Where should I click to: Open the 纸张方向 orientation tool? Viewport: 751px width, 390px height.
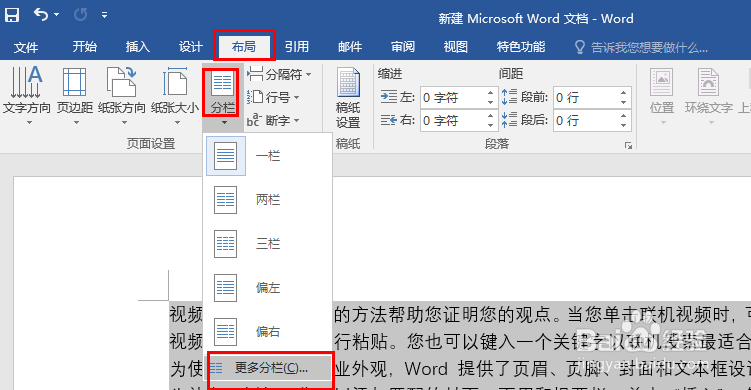coord(122,95)
